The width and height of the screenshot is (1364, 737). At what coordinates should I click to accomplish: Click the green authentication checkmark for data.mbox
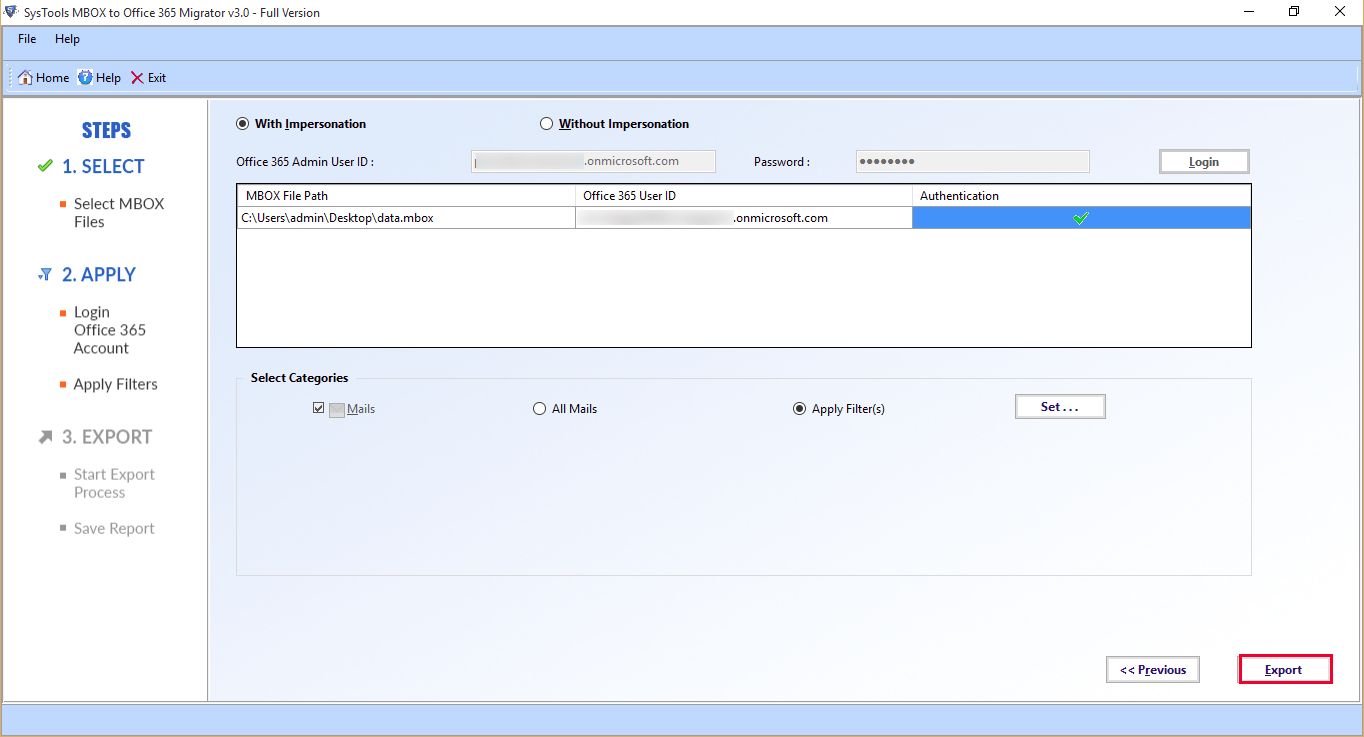point(1080,217)
